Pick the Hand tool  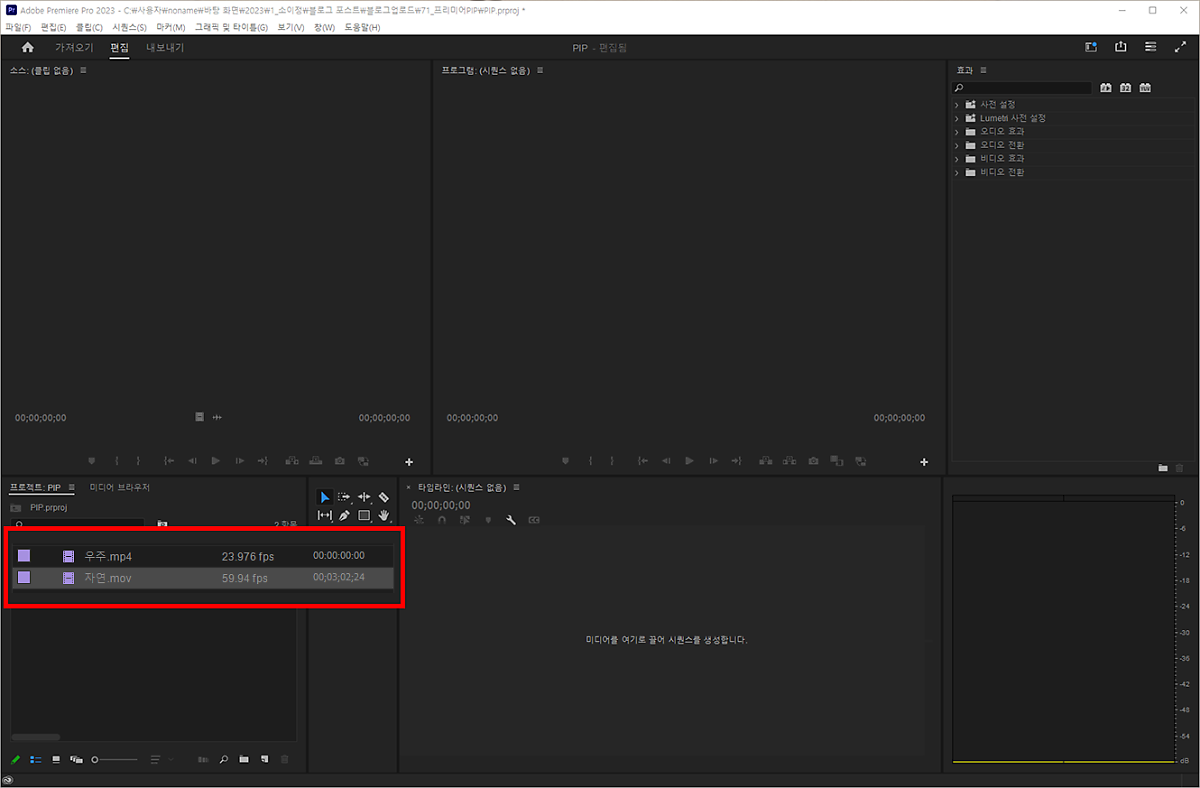(x=384, y=516)
